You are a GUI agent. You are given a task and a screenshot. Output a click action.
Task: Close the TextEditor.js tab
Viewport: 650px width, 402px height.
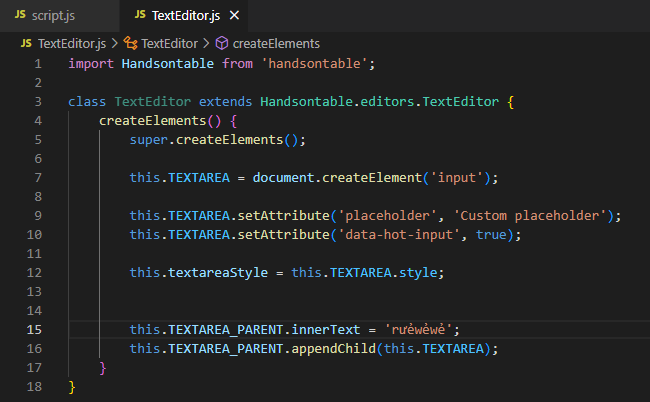click(235, 15)
